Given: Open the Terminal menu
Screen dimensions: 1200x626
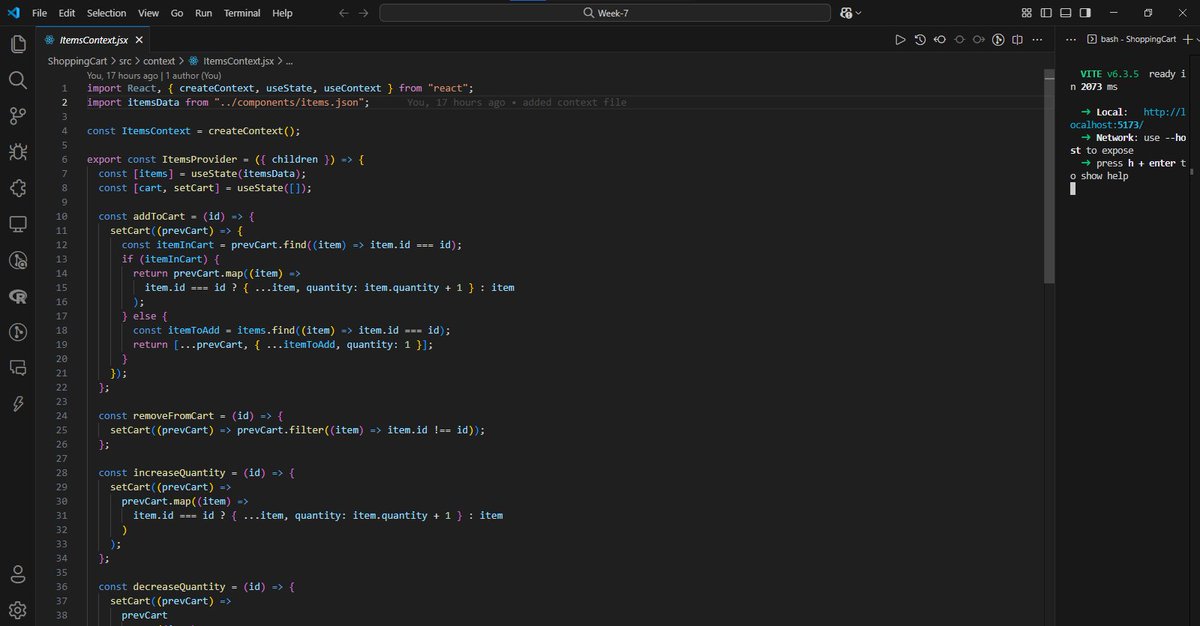Looking at the screenshot, I should [242, 13].
